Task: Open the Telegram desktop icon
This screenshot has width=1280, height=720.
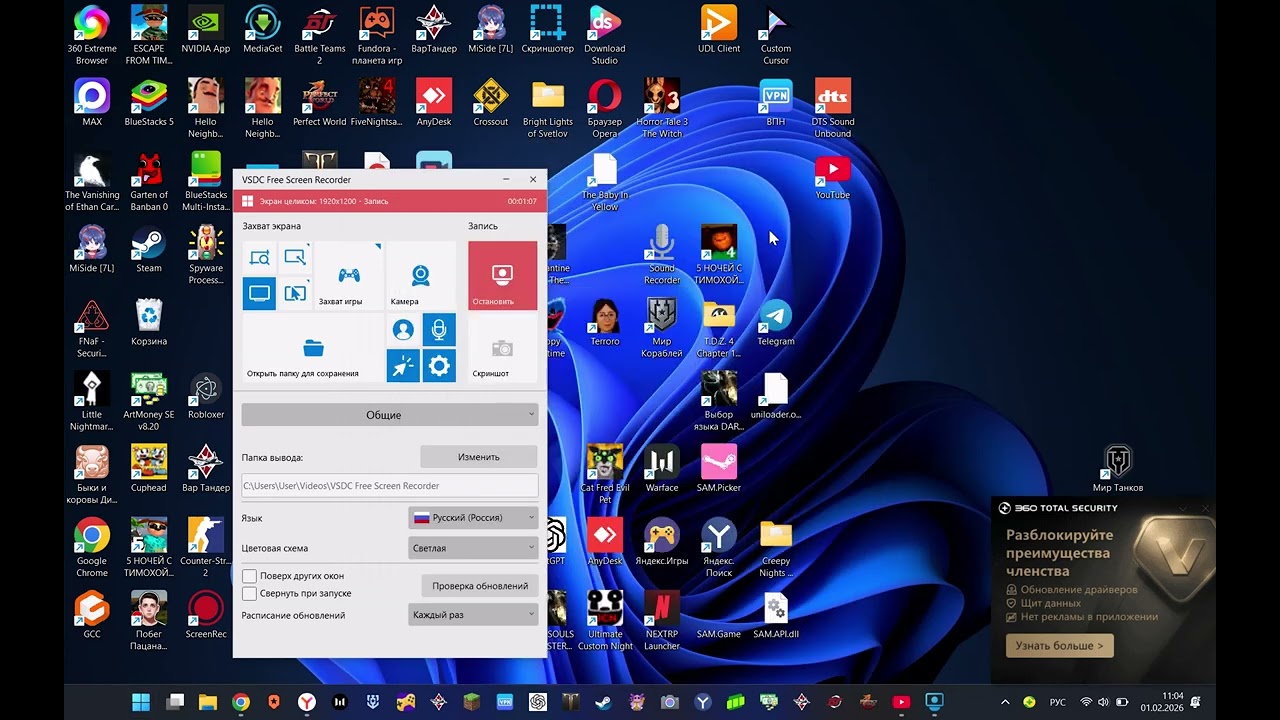Action: 776,323
